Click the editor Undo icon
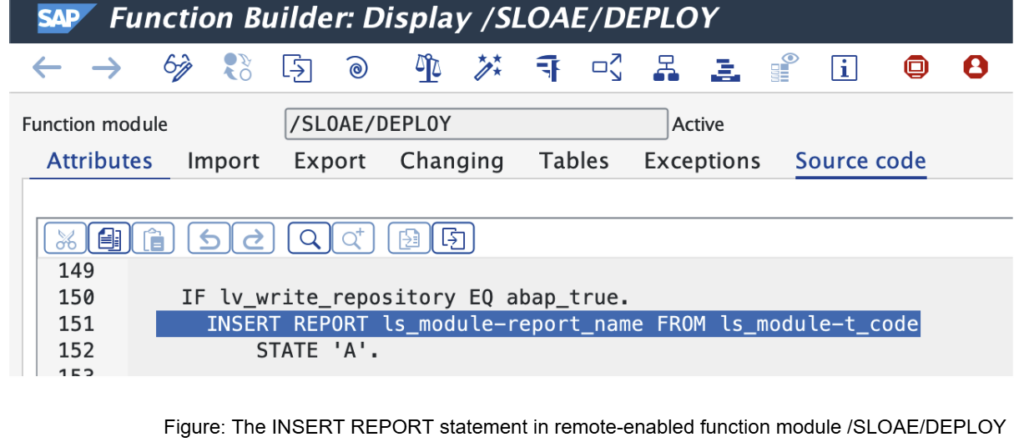 click(209, 238)
